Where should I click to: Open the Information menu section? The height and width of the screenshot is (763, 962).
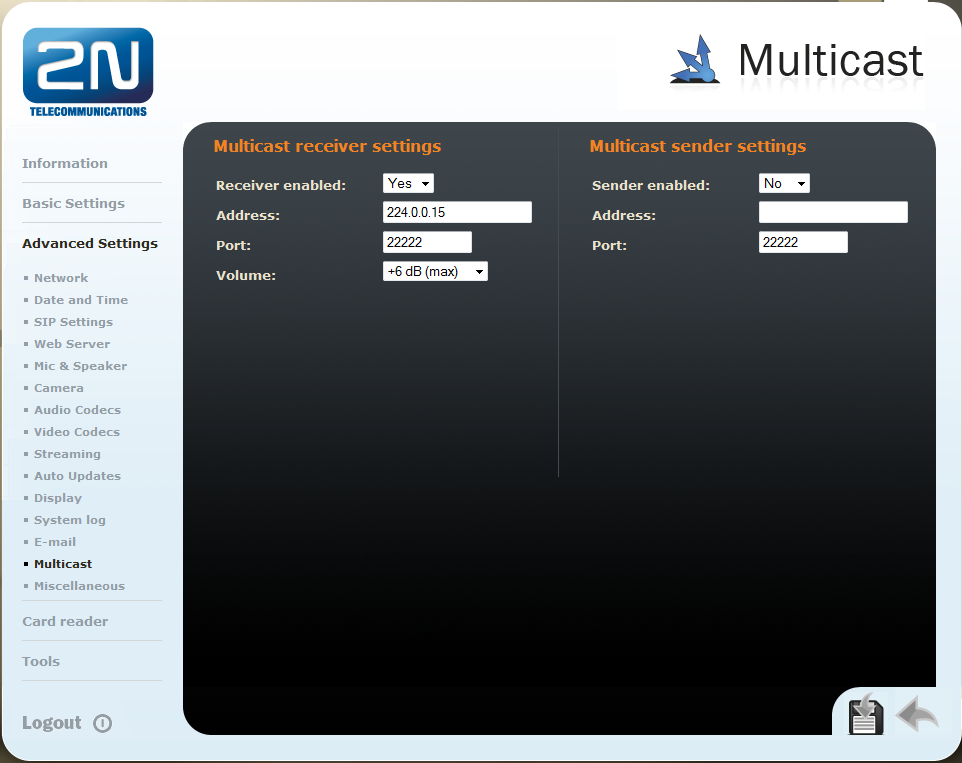click(65, 163)
